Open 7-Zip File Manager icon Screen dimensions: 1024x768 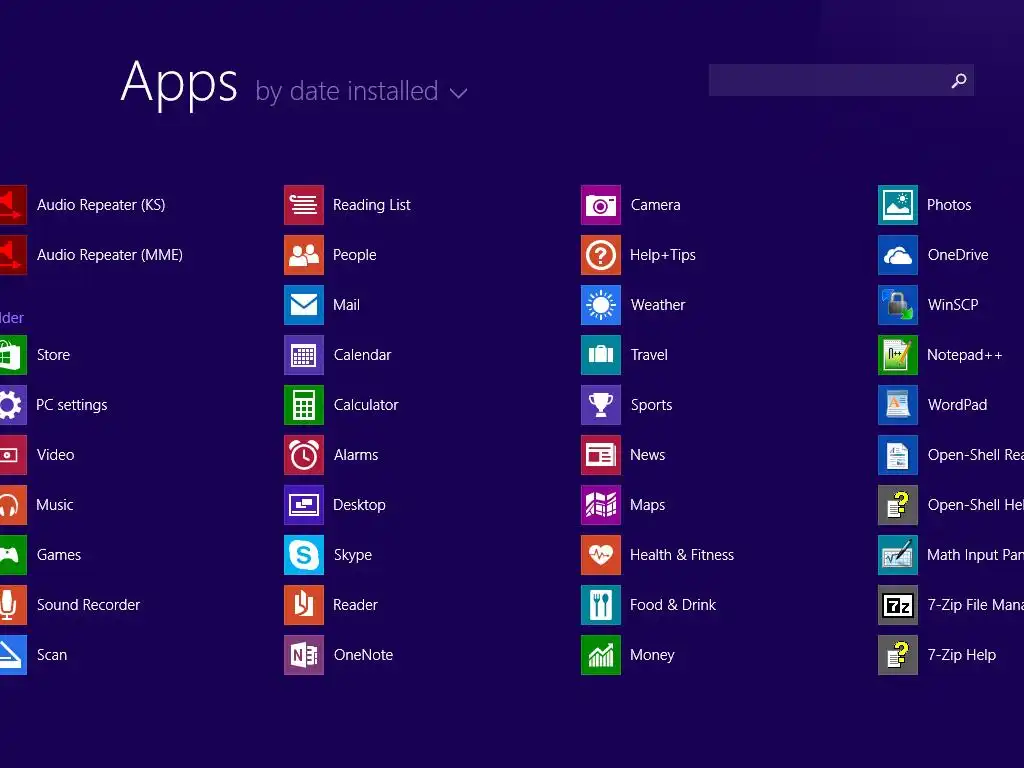[x=898, y=605]
